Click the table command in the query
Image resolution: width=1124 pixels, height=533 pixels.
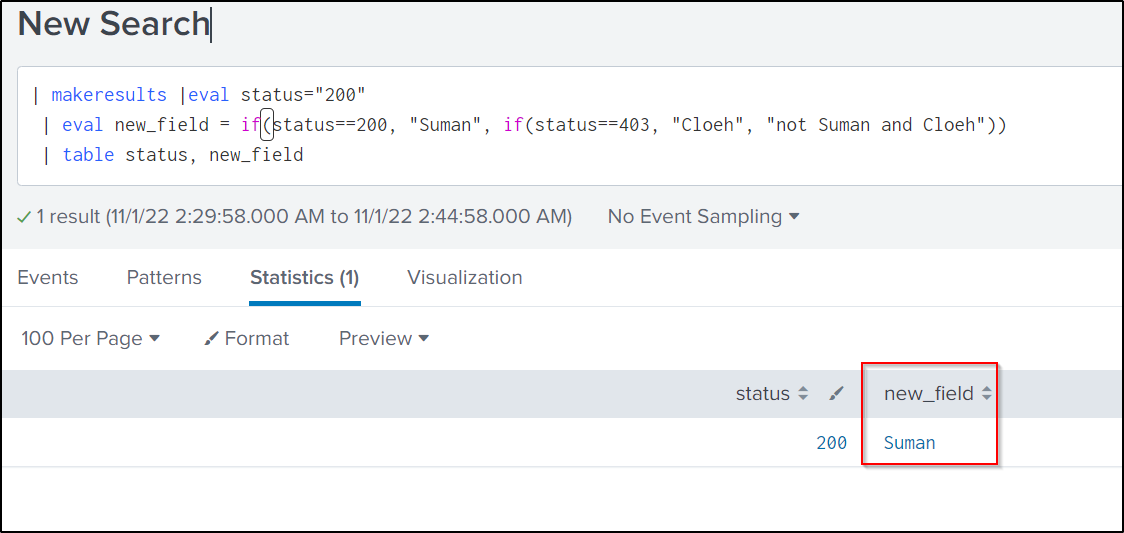[88, 155]
